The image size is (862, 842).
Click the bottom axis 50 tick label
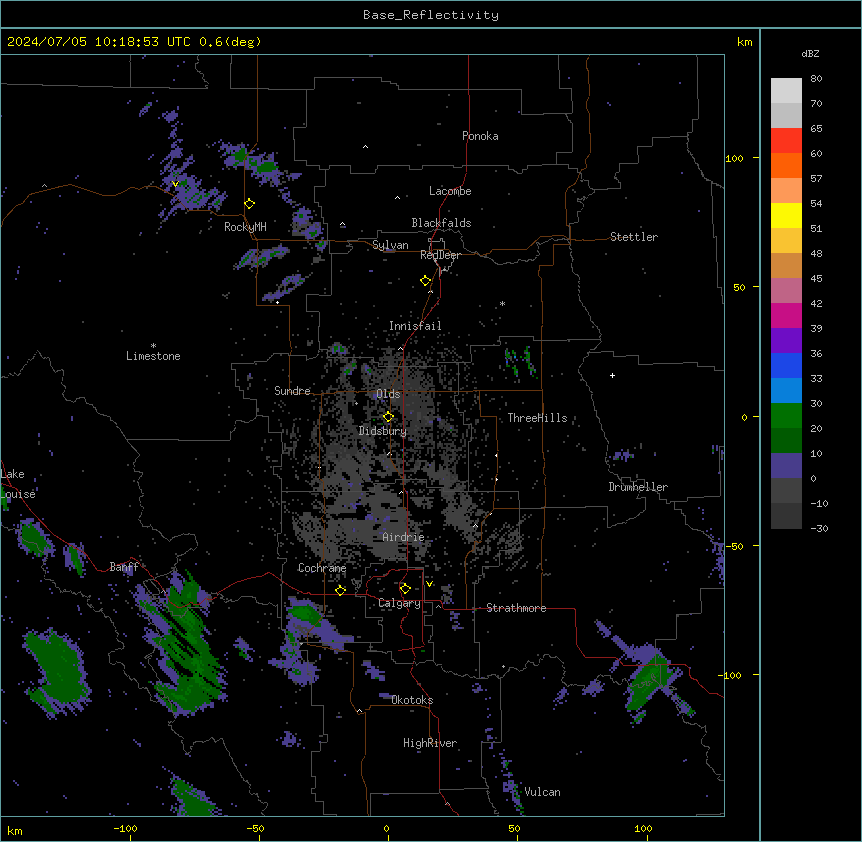514,828
